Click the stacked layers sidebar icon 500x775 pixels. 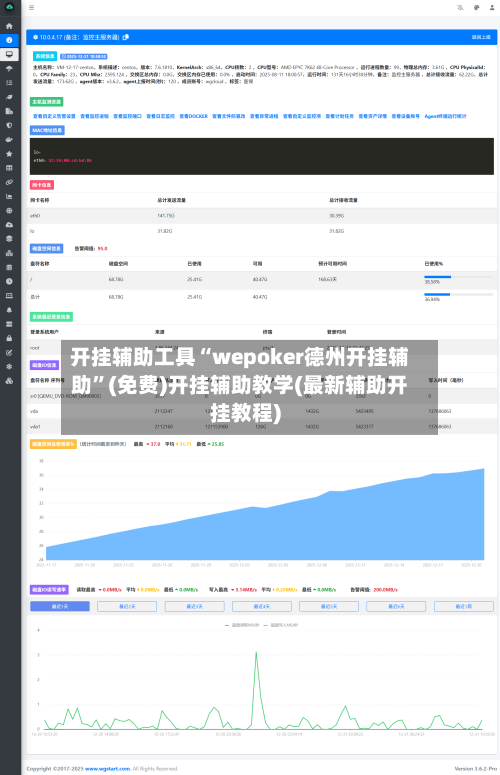9,239
